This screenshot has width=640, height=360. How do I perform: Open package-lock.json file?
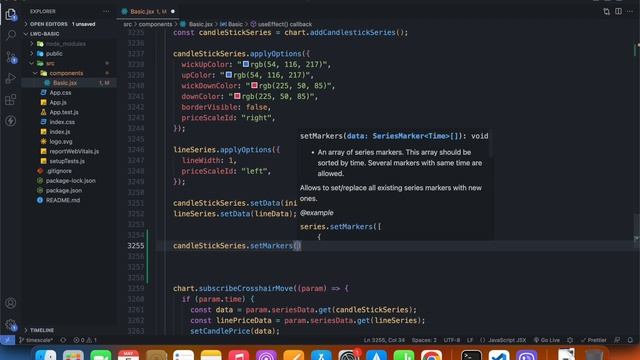click(71, 181)
